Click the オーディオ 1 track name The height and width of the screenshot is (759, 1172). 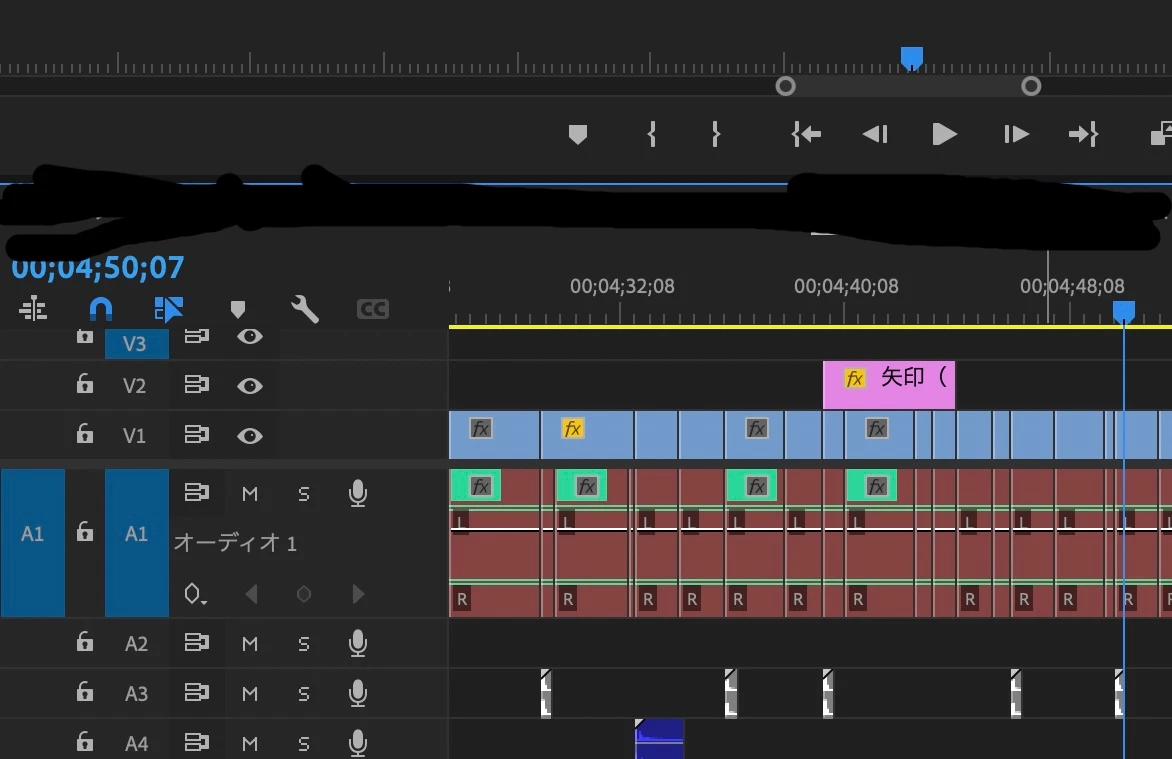235,542
